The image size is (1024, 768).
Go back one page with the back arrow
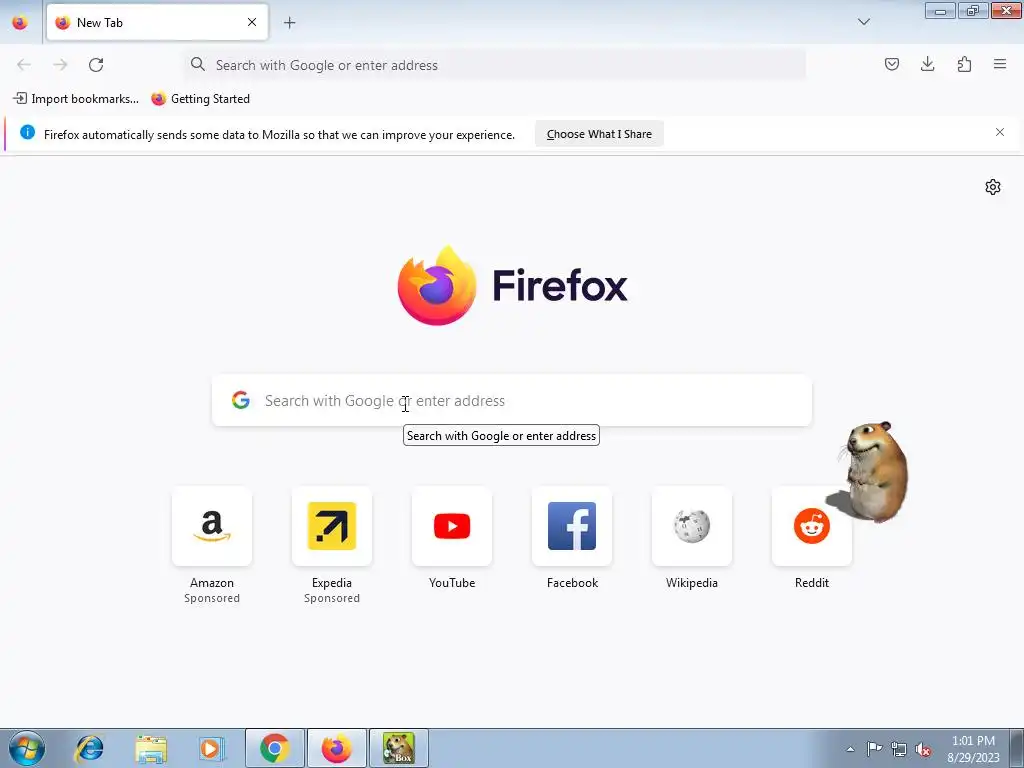point(24,65)
